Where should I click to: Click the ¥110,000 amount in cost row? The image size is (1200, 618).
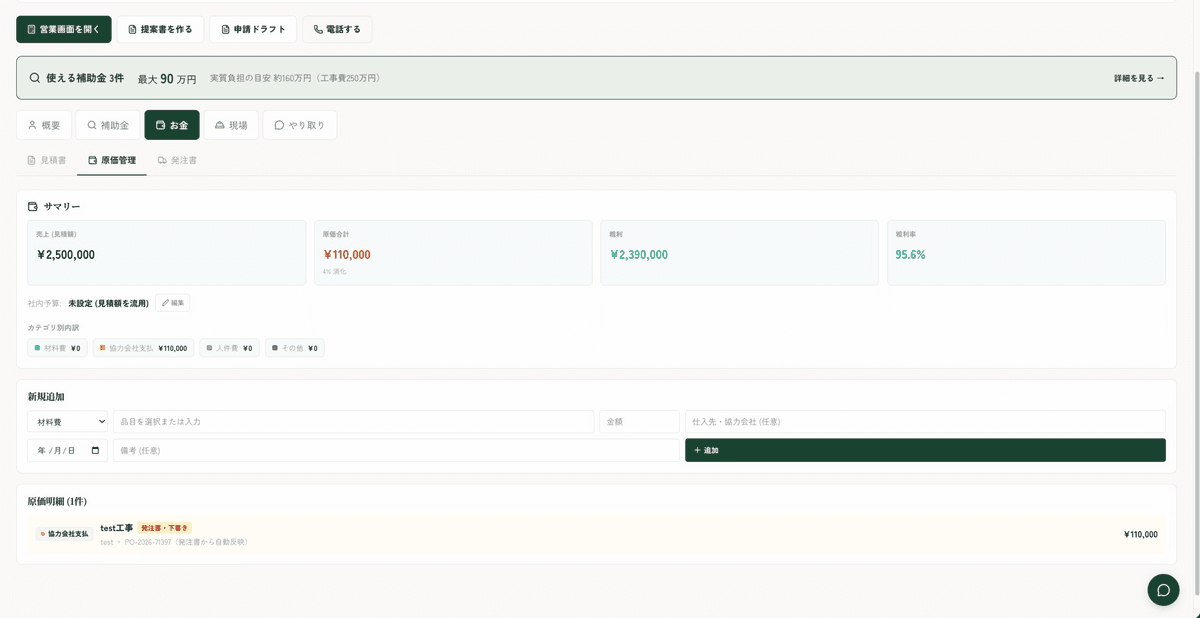tap(1141, 534)
